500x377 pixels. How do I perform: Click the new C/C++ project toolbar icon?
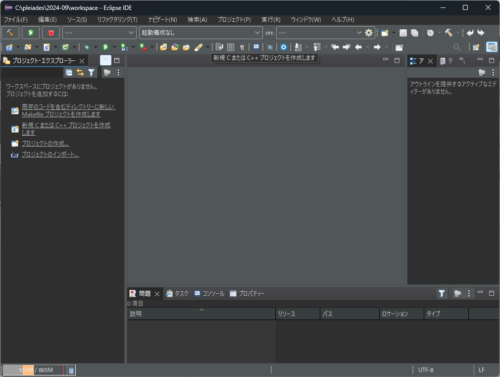tap(9, 47)
